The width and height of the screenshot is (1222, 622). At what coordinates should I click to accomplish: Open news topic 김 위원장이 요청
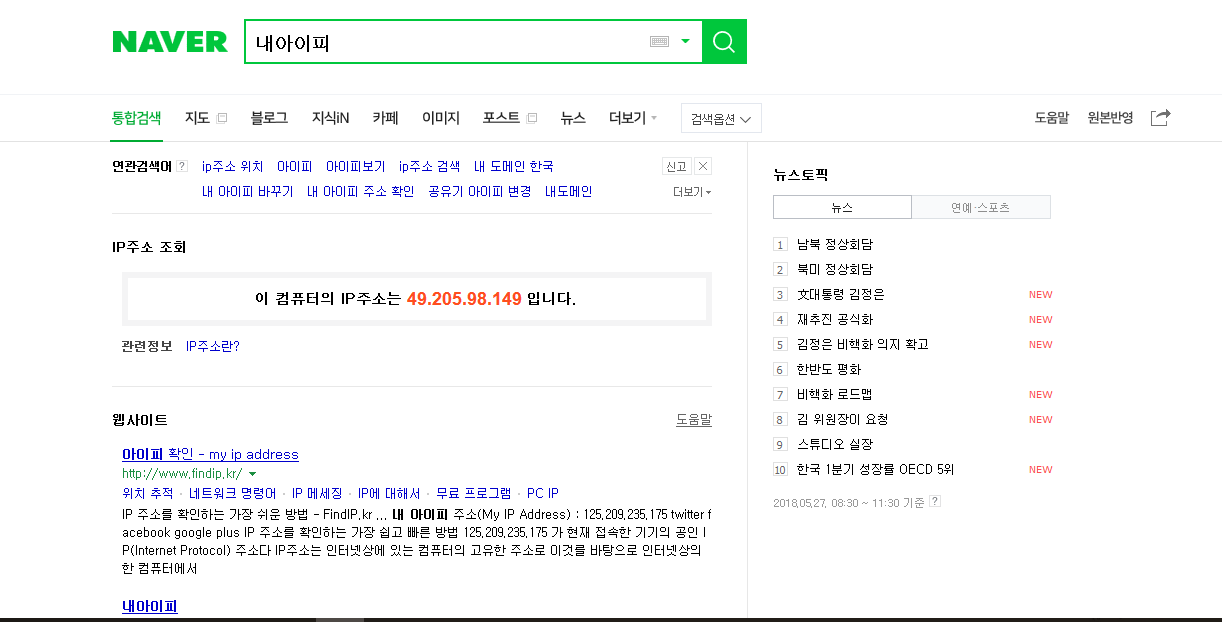pyautogui.click(x=843, y=419)
